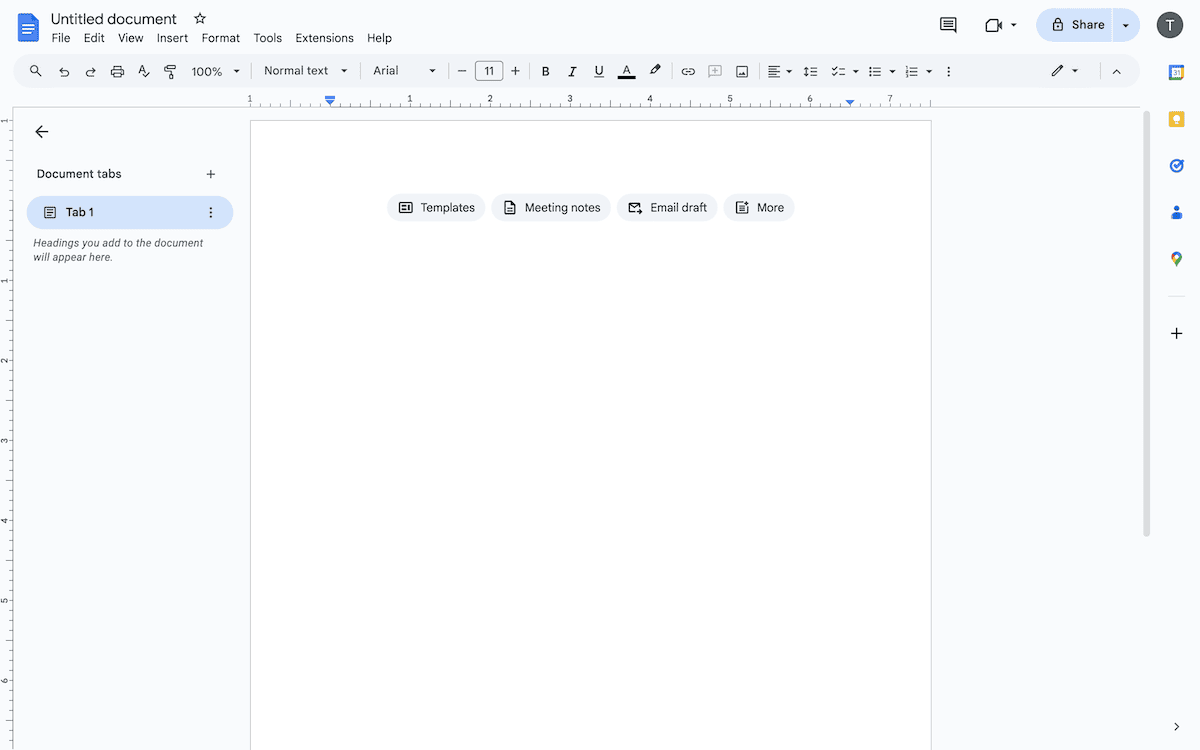Open the comment history icon
Screen dimensions: 1200x750
[x=948, y=25]
